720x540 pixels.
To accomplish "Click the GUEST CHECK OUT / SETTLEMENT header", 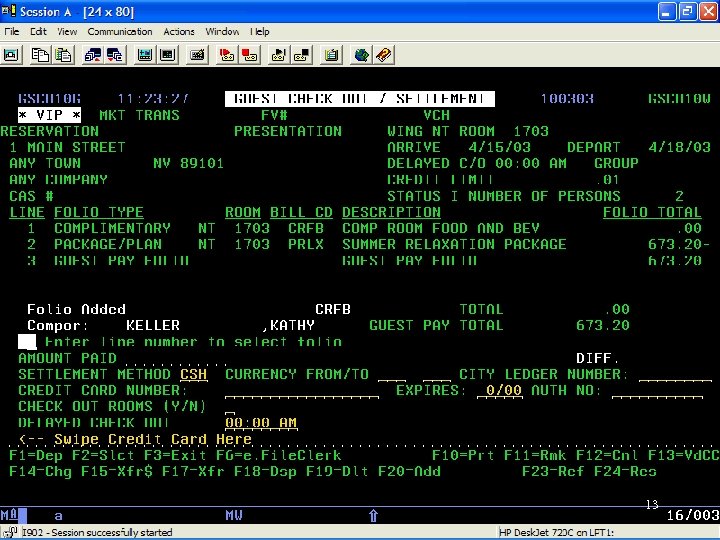I will point(360,99).
